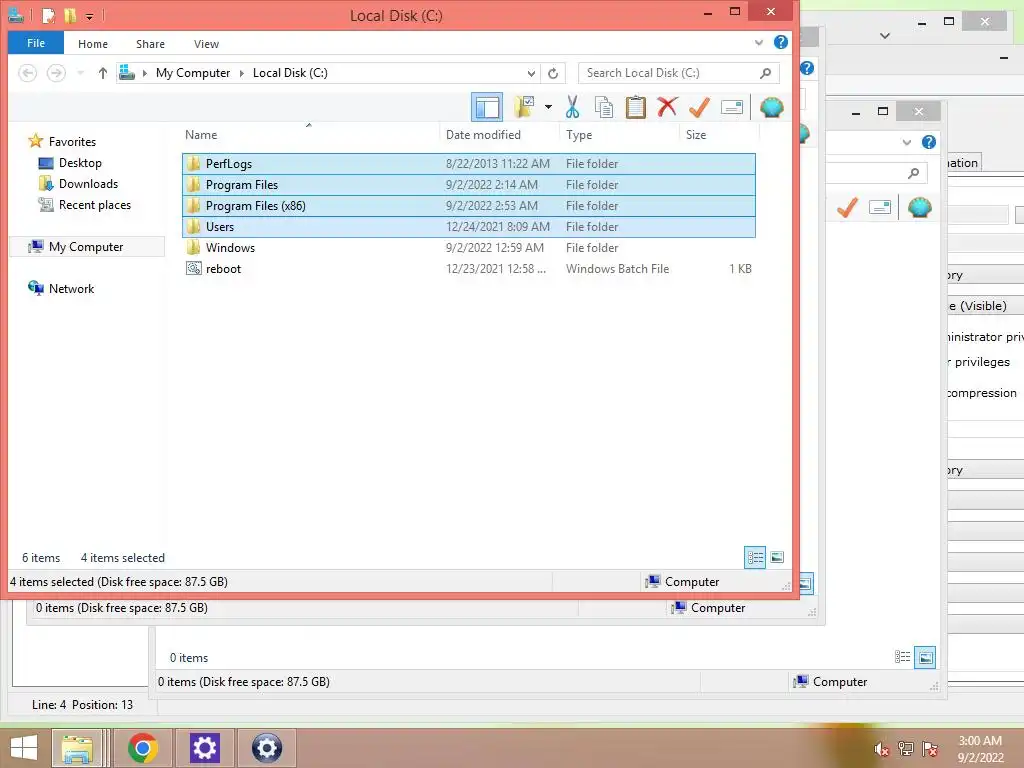The width and height of the screenshot is (1024, 768).
Task: Toggle the navigation pane toolbar button
Action: pos(487,107)
